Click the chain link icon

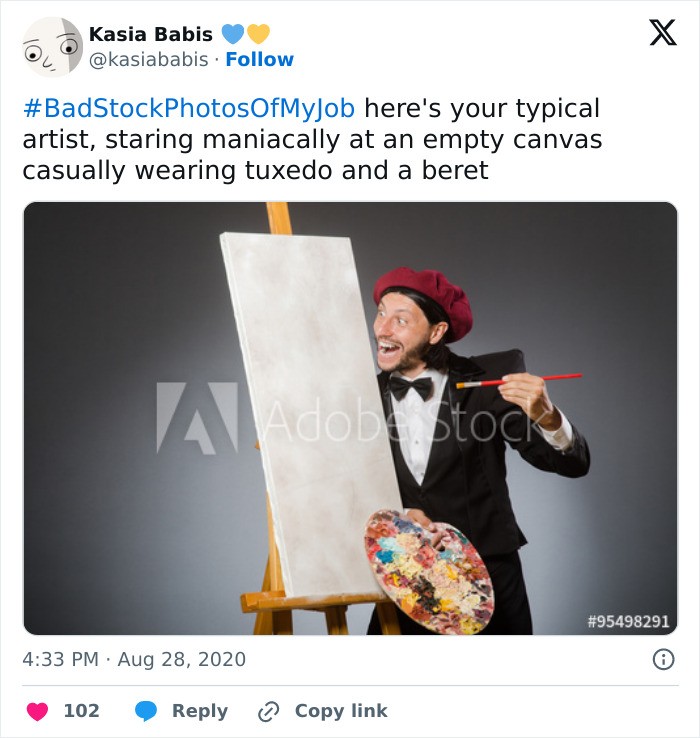click(268, 711)
